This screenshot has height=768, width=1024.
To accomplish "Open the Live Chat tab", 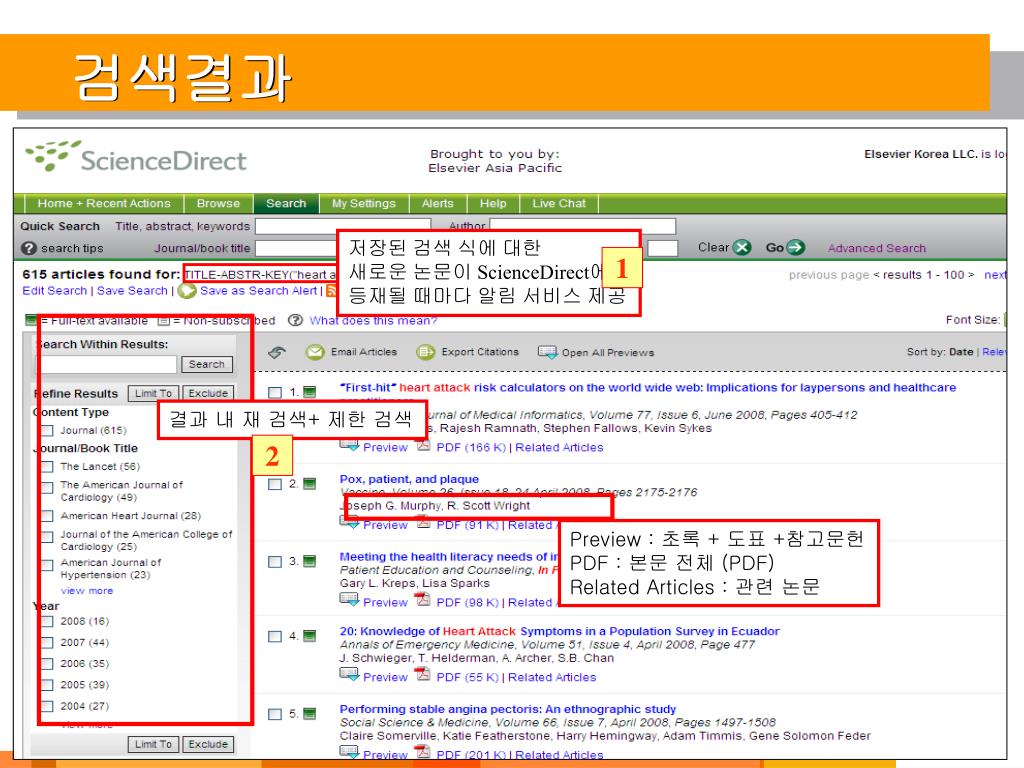I will pos(559,203).
